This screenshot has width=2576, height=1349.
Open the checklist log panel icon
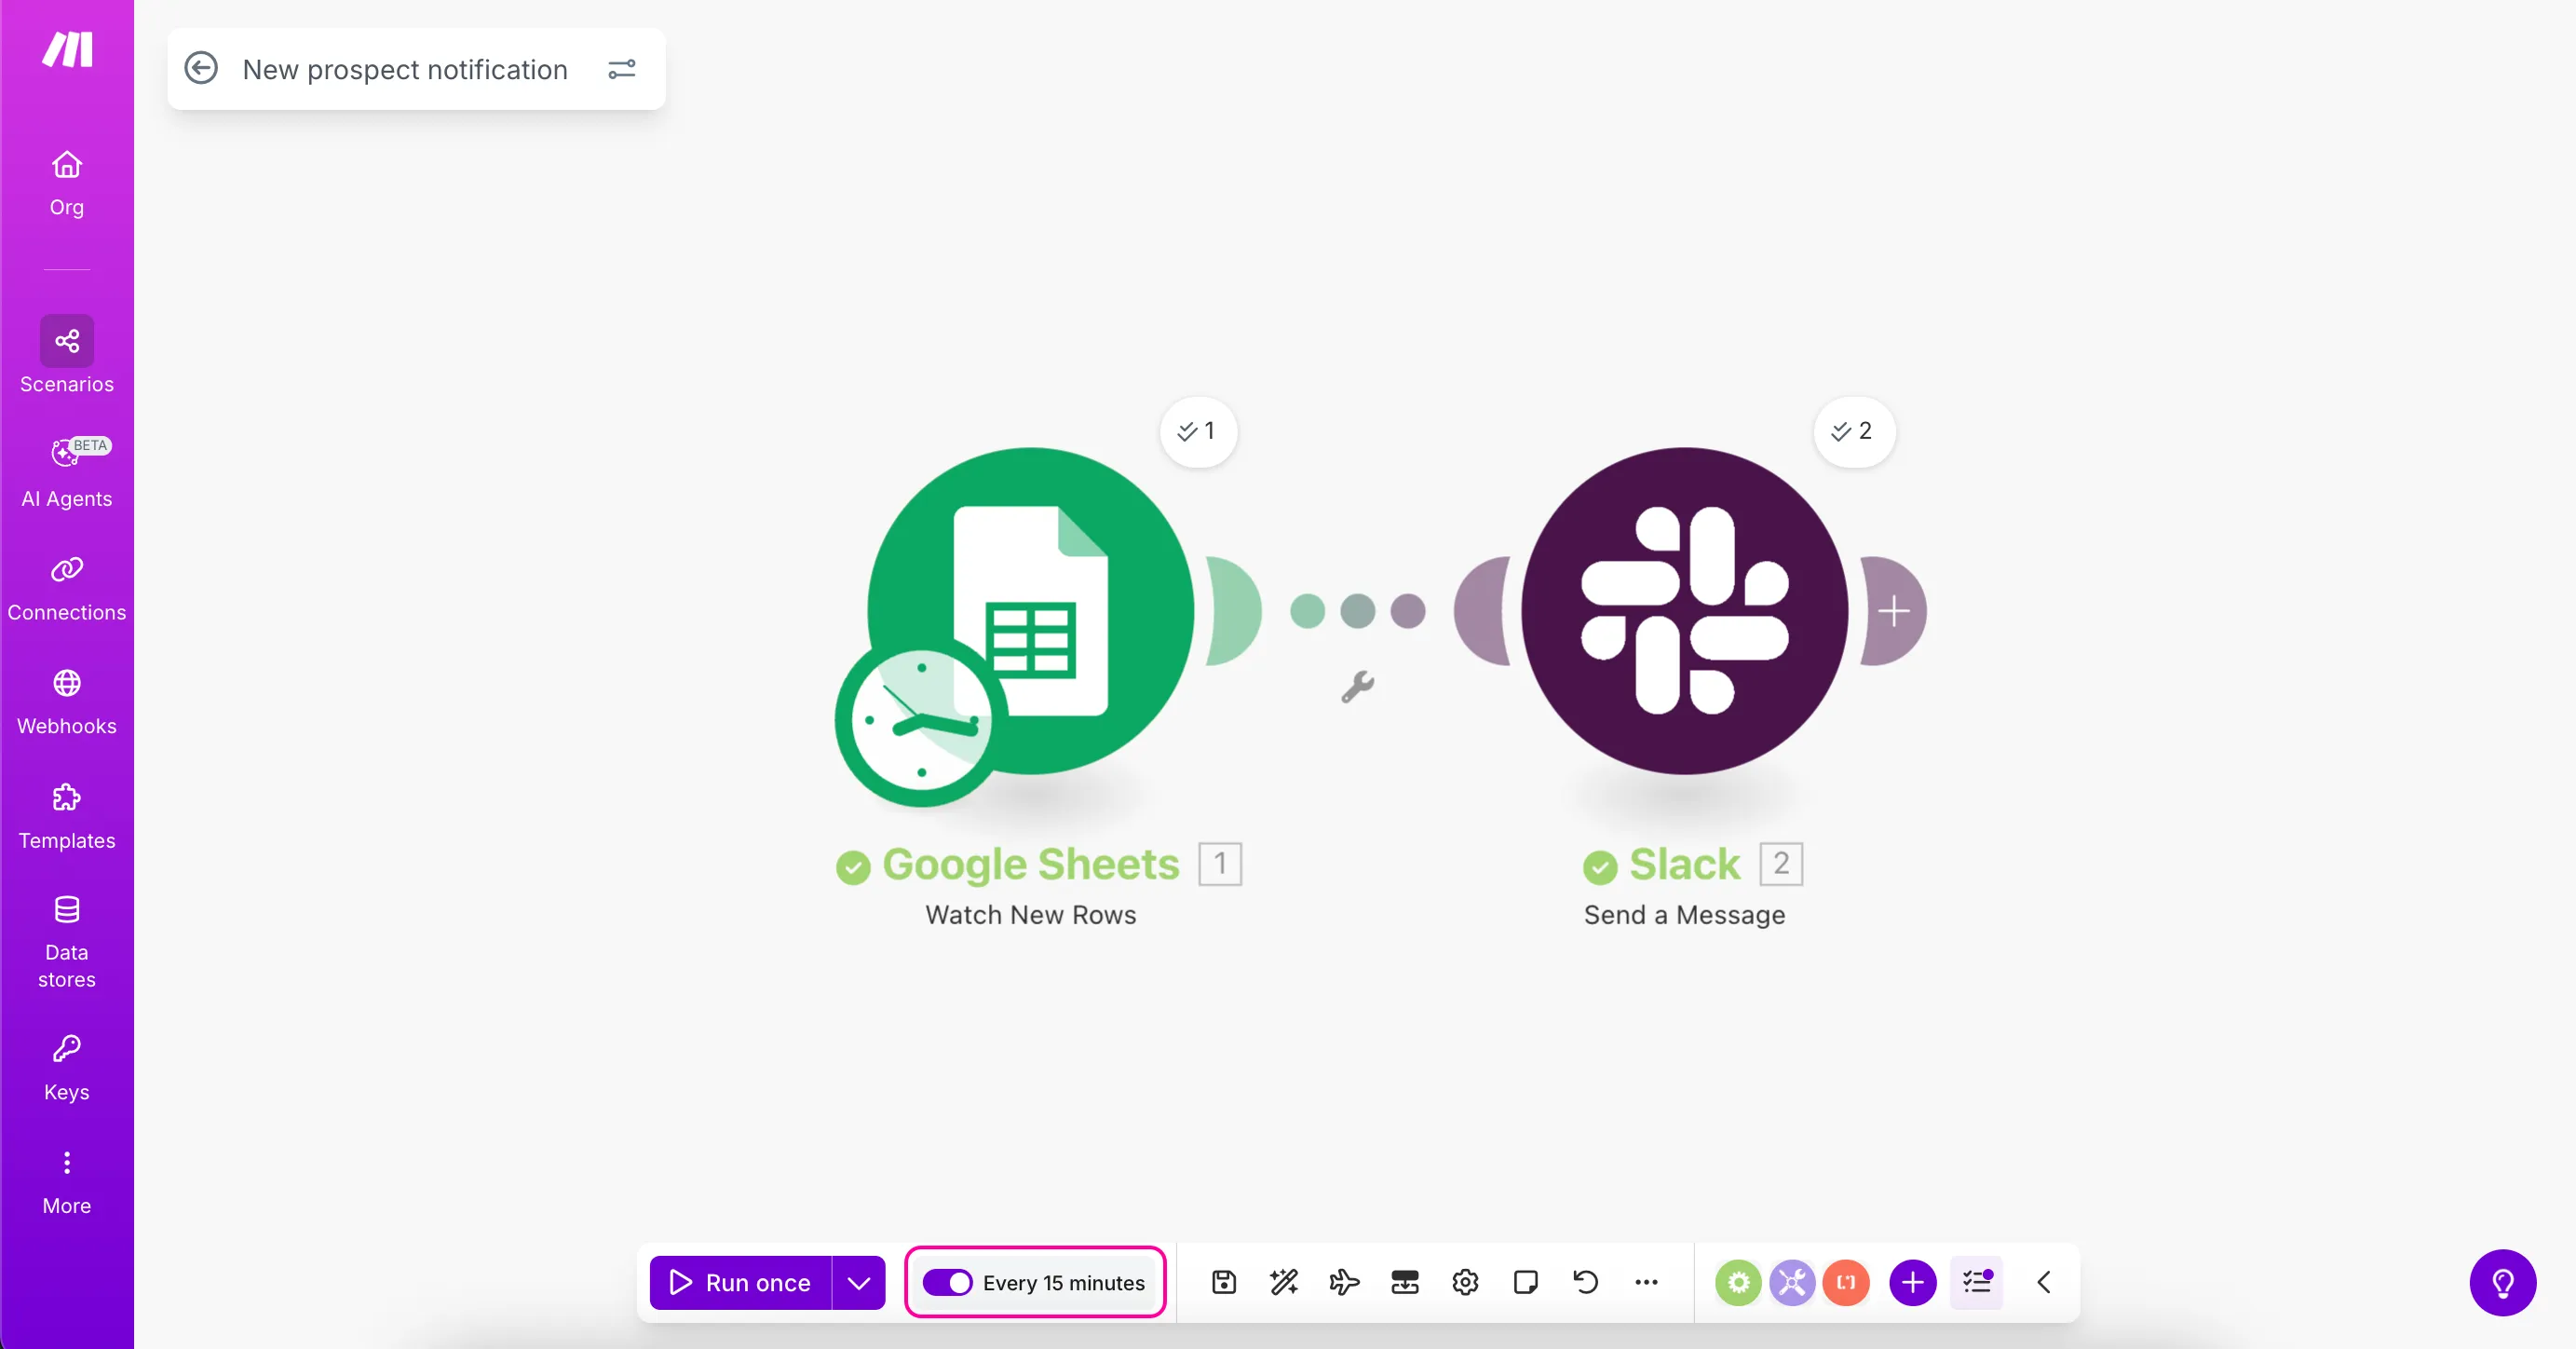tap(1977, 1282)
